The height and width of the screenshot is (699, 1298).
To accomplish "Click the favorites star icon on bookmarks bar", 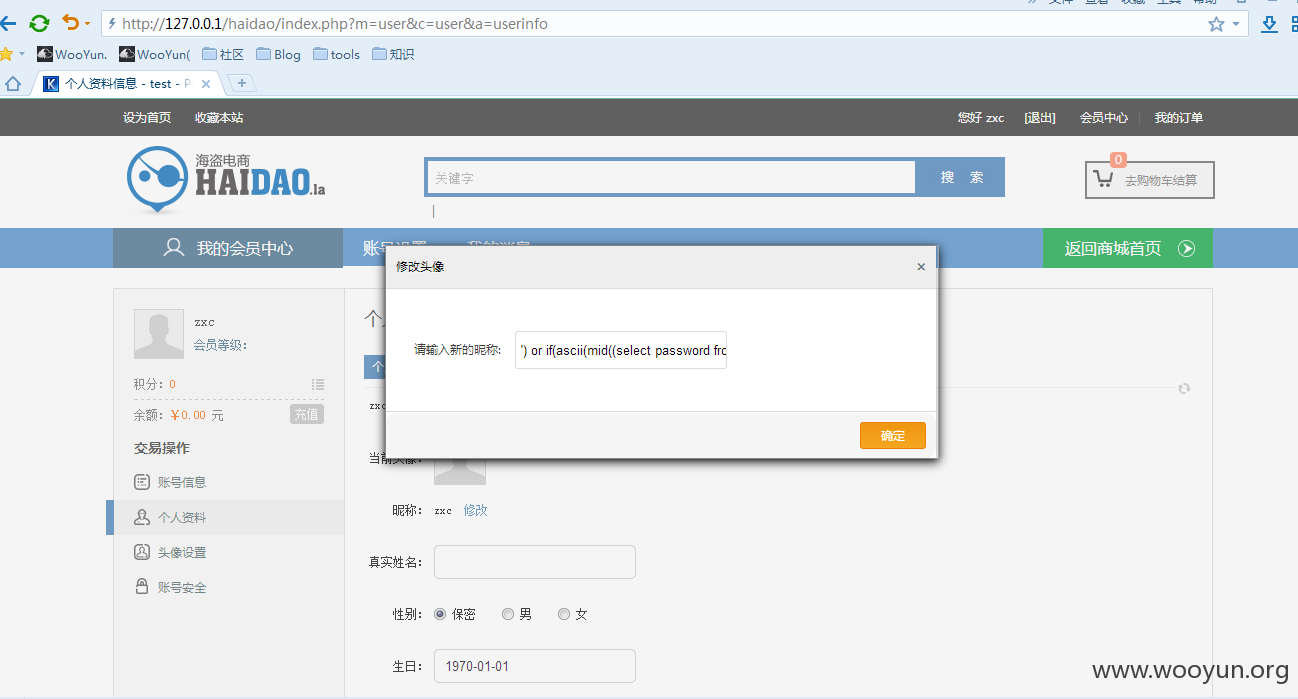I will point(6,54).
